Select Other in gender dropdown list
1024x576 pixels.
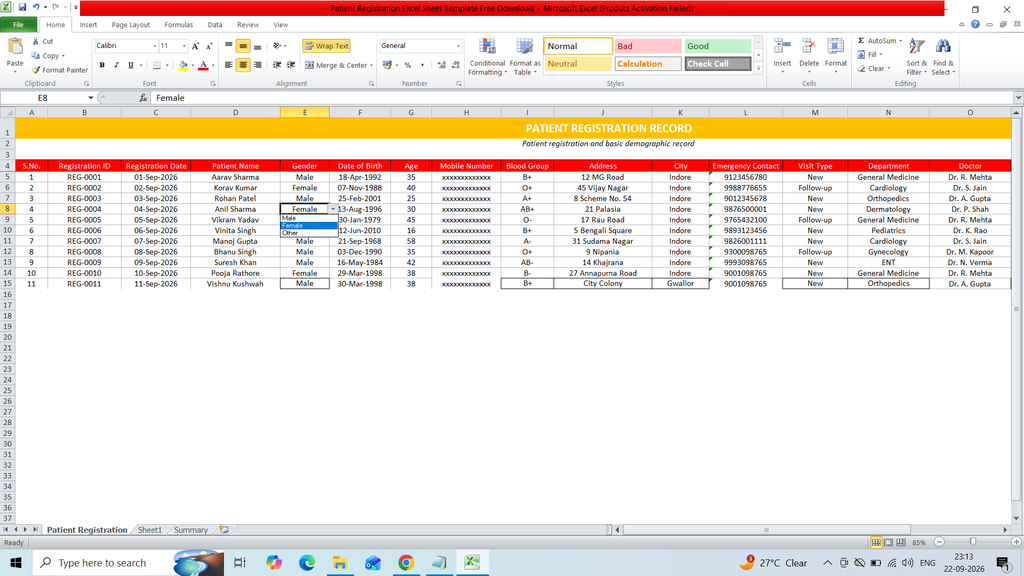click(x=309, y=233)
